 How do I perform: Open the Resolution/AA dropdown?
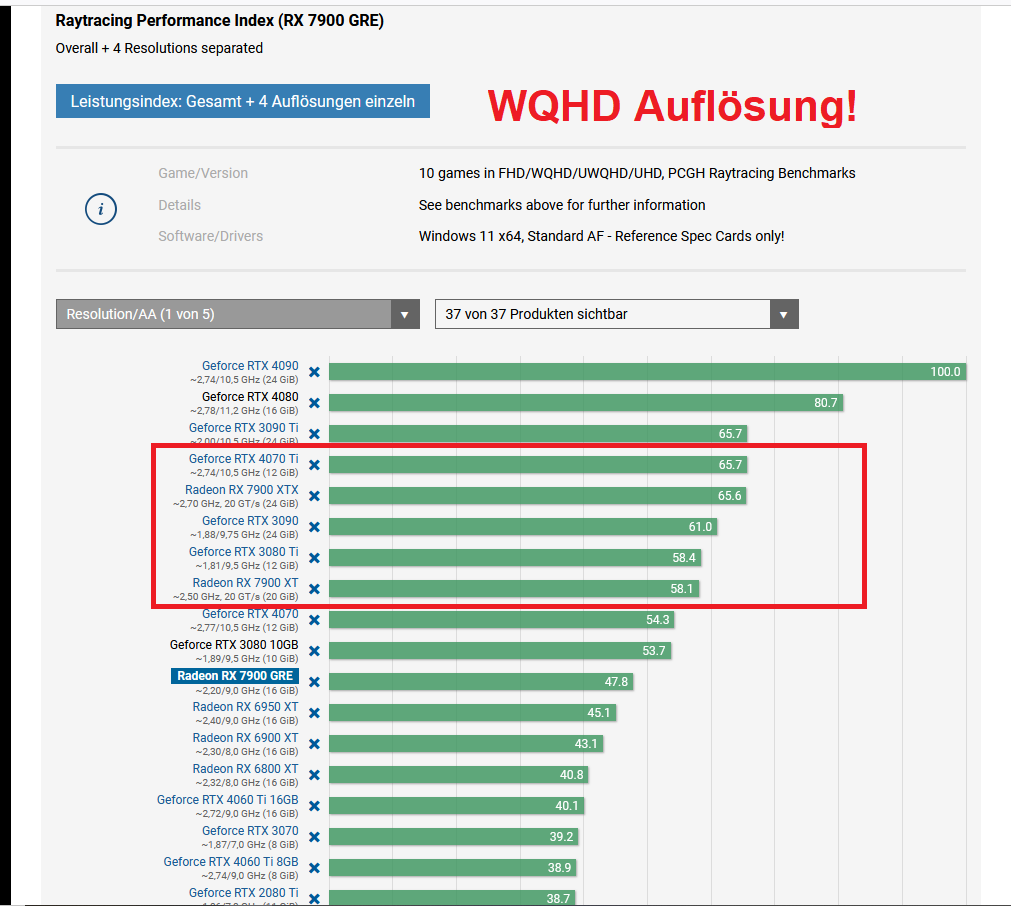(x=238, y=314)
